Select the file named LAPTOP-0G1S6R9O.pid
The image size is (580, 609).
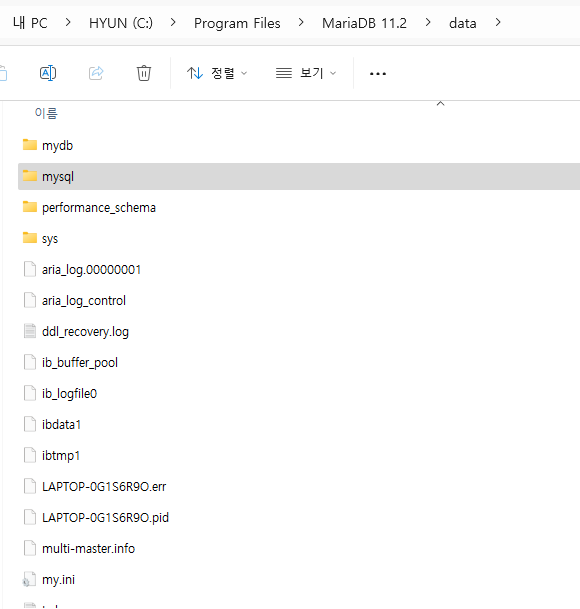click(x=105, y=518)
